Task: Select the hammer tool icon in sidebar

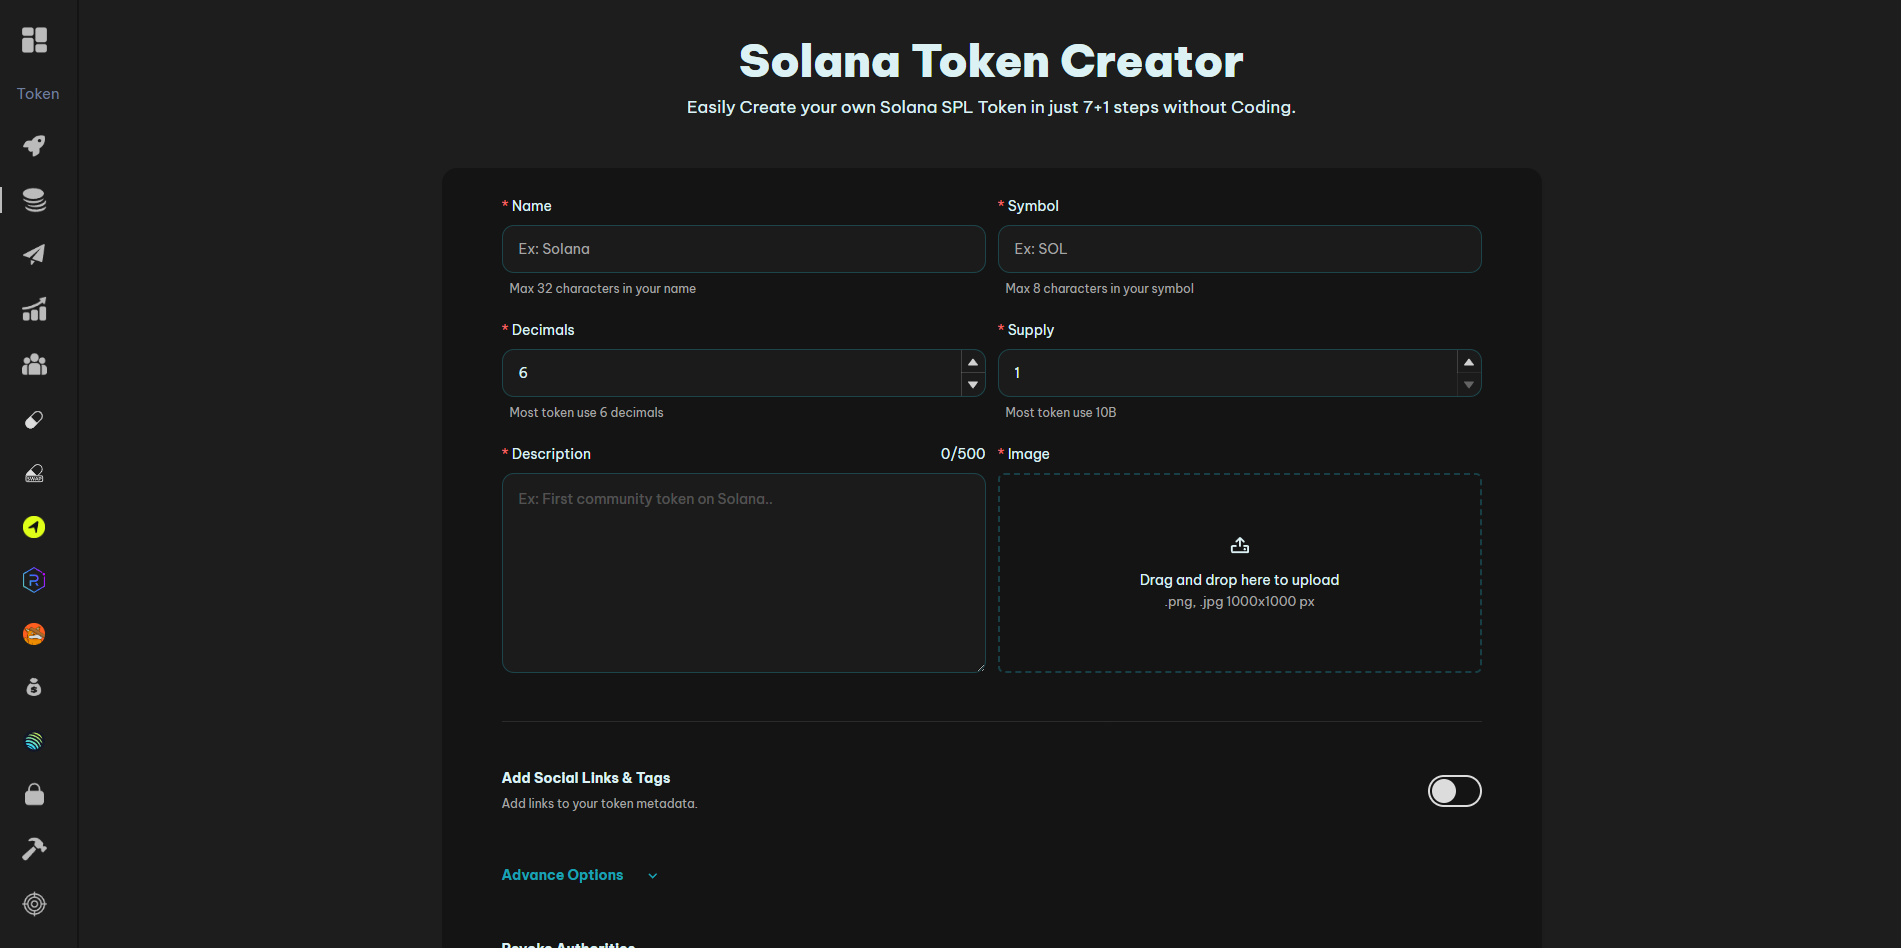Action: pyautogui.click(x=34, y=849)
